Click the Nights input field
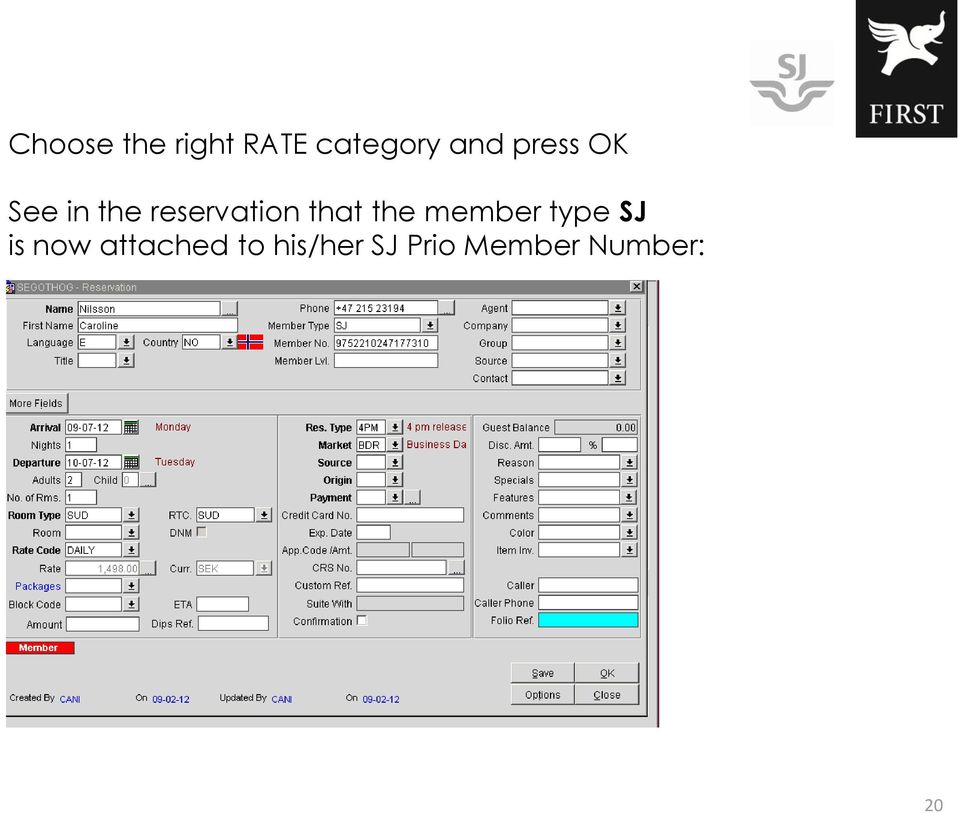 pos(81,445)
